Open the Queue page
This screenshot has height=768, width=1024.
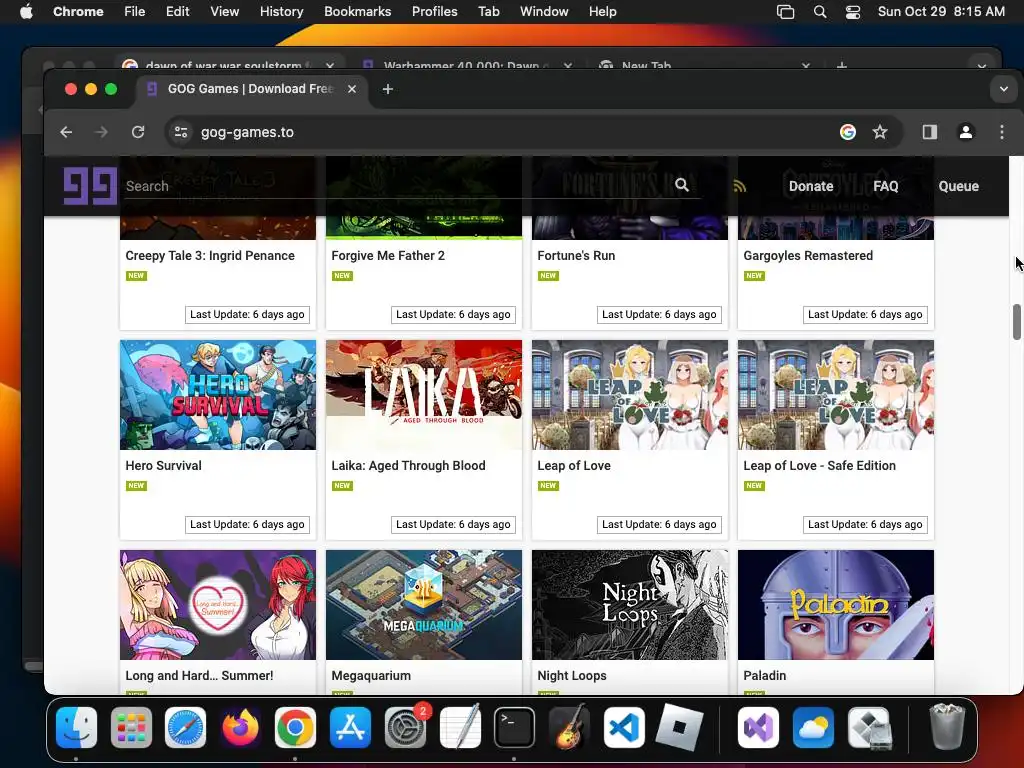point(959,186)
